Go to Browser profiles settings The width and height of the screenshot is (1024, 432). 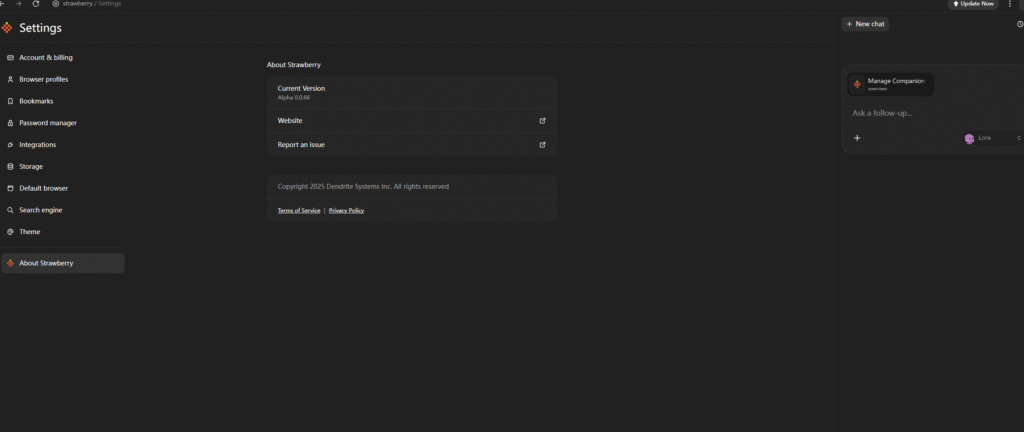tap(44, 79)
